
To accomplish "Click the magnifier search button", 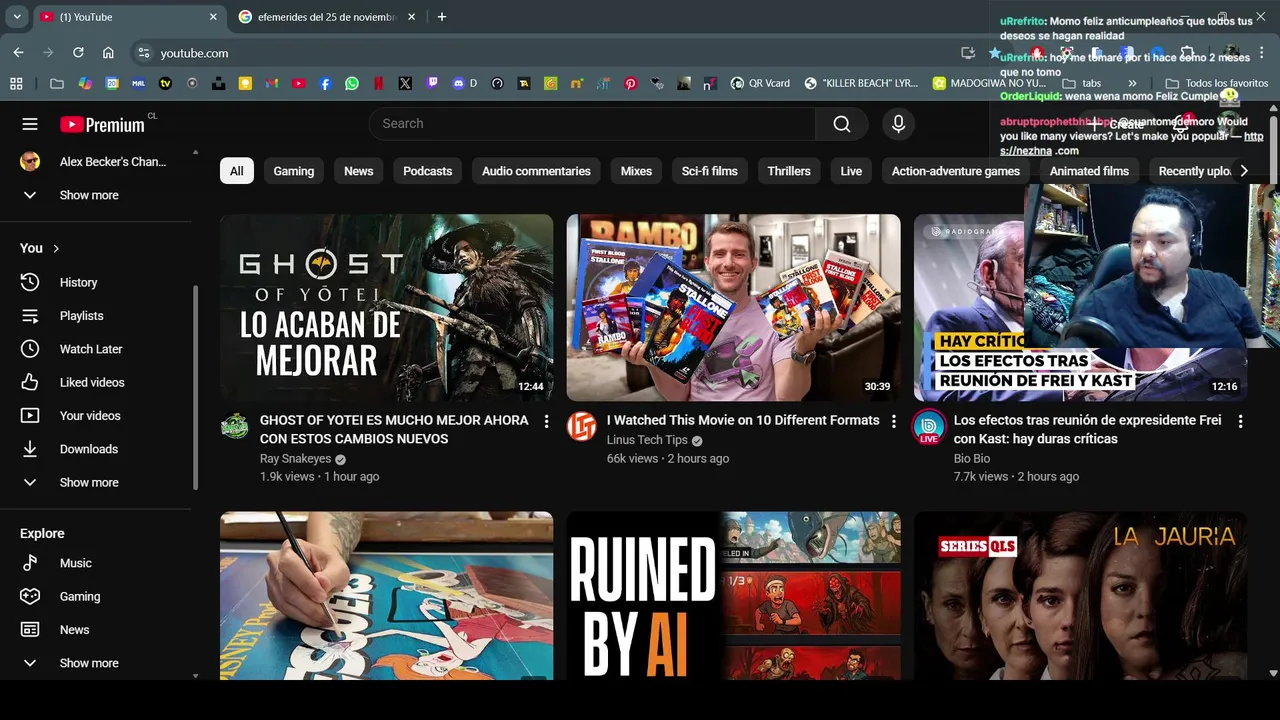I will click(x=842, y=124).
